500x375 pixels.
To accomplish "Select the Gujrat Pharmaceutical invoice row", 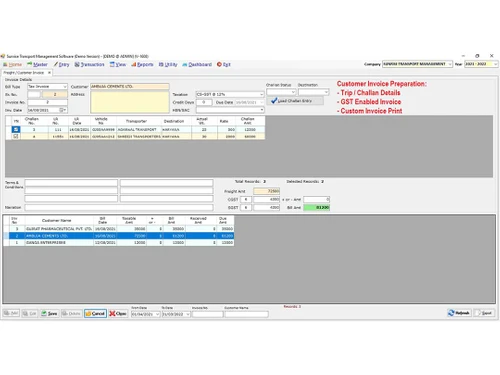I will (119, 229).
